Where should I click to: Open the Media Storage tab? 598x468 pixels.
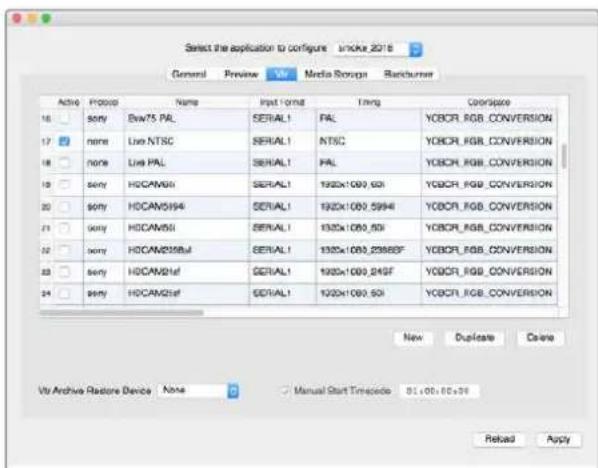click(336, 74)
